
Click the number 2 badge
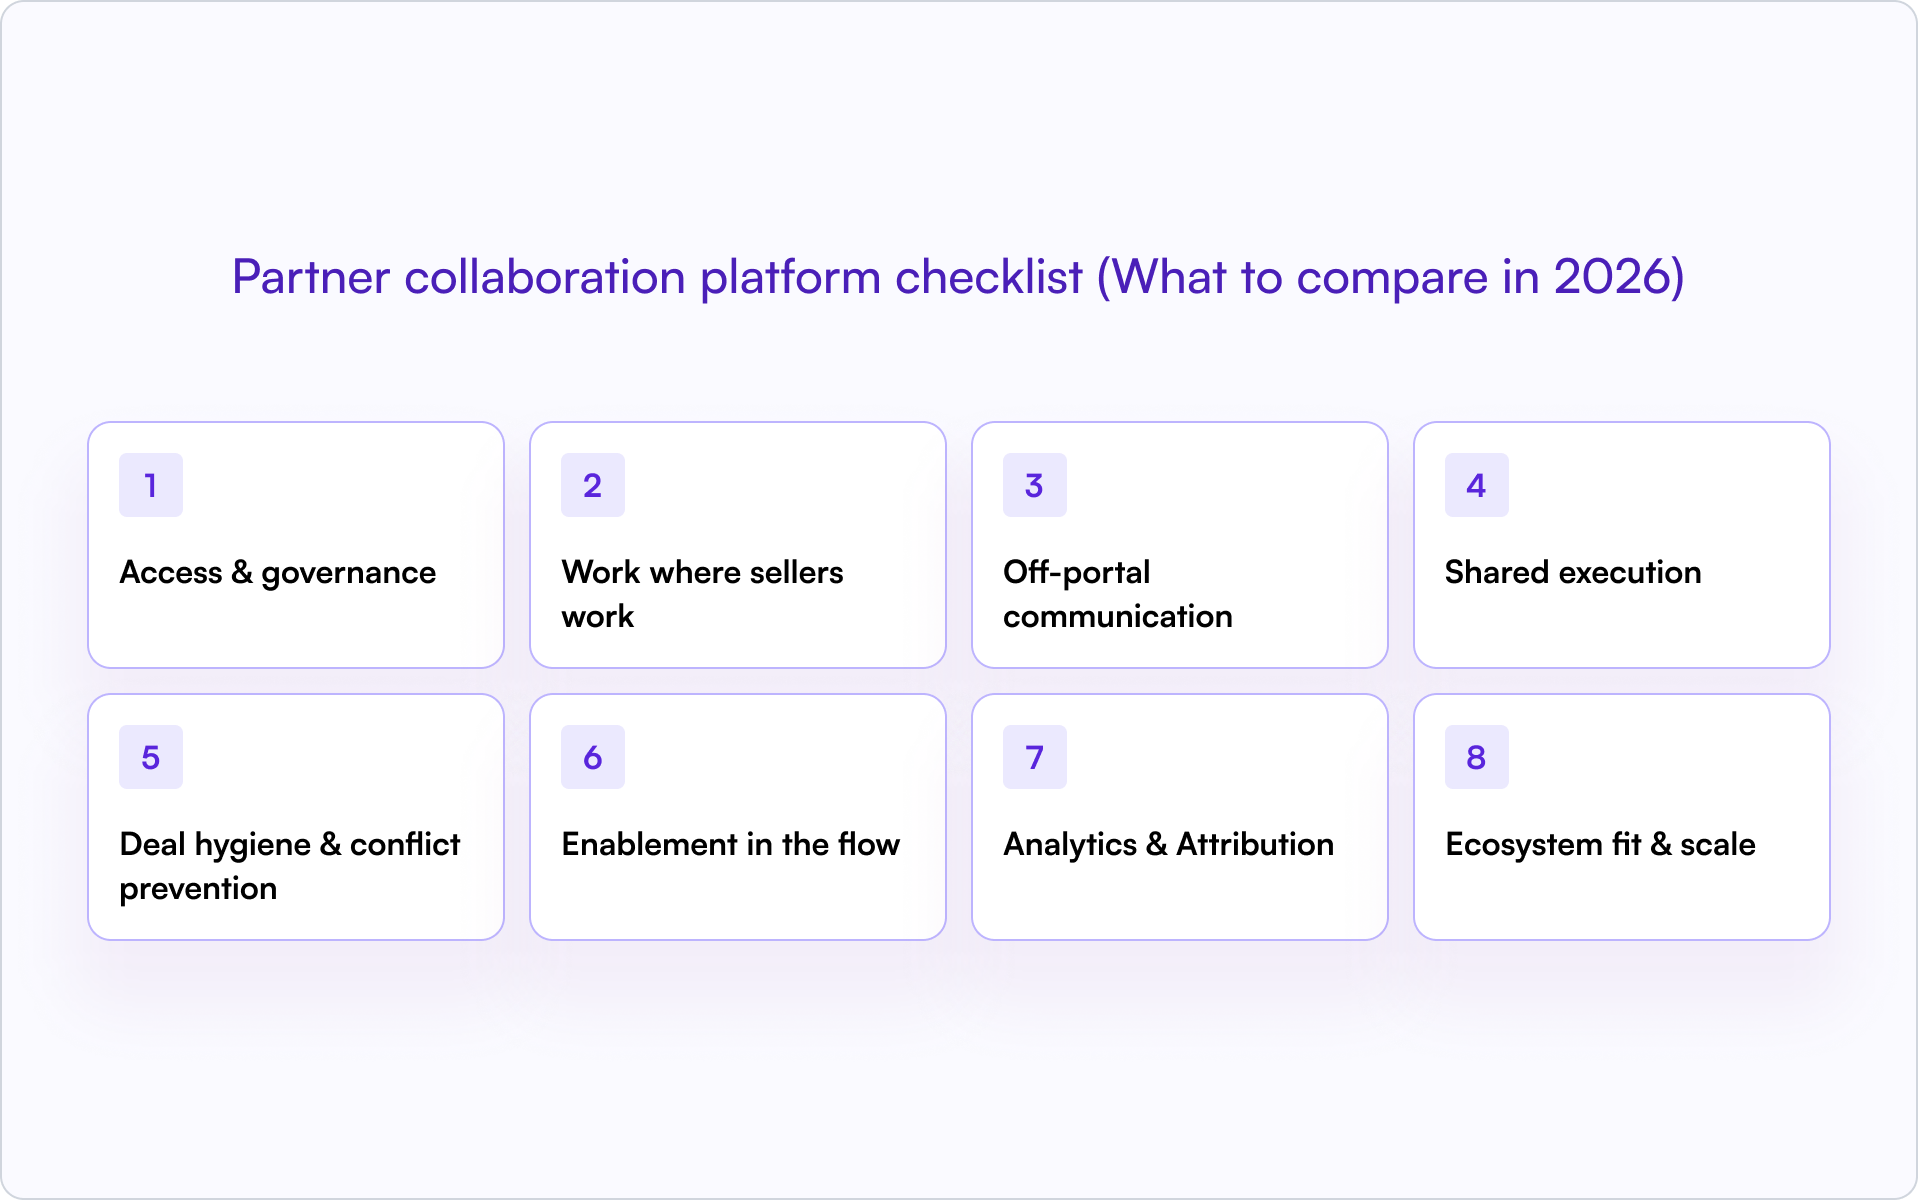(593, 485)
